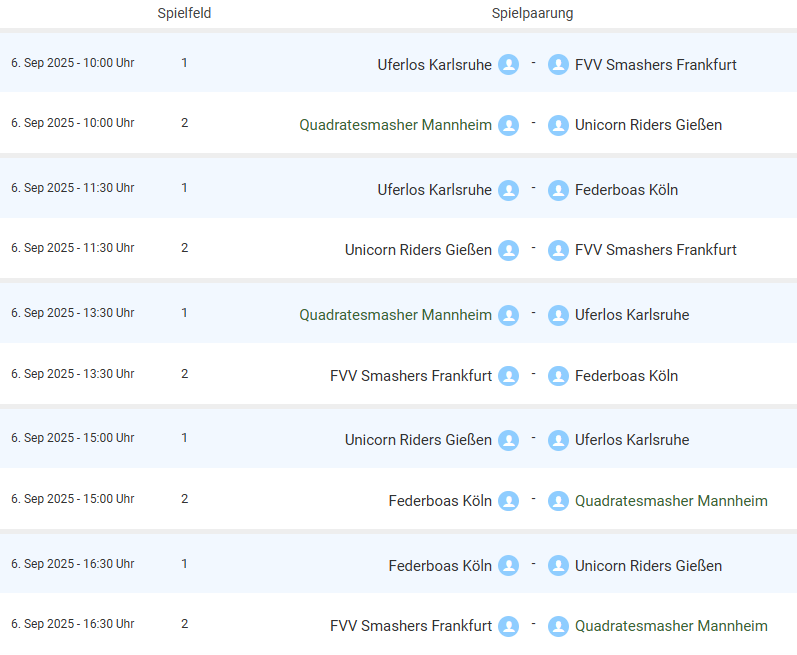Click avatar icon left of Unicorn Riders Gießen 16:30
This screenshot has width=797, height=655.
[558, 566]
